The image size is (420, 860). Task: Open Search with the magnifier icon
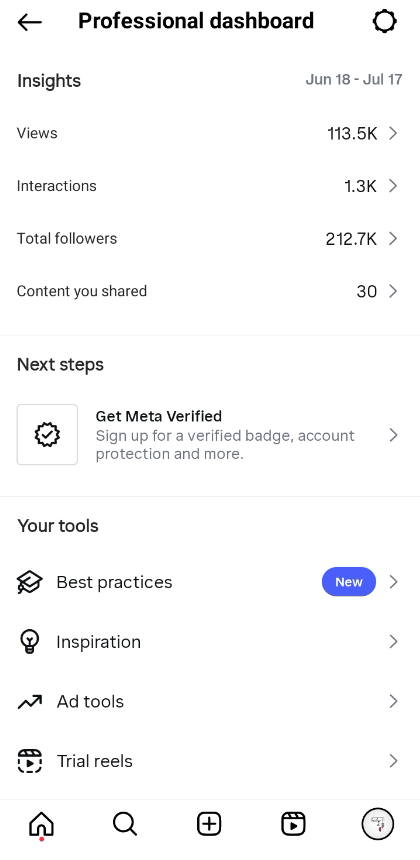pyautogui.click(x=125, y=824)
